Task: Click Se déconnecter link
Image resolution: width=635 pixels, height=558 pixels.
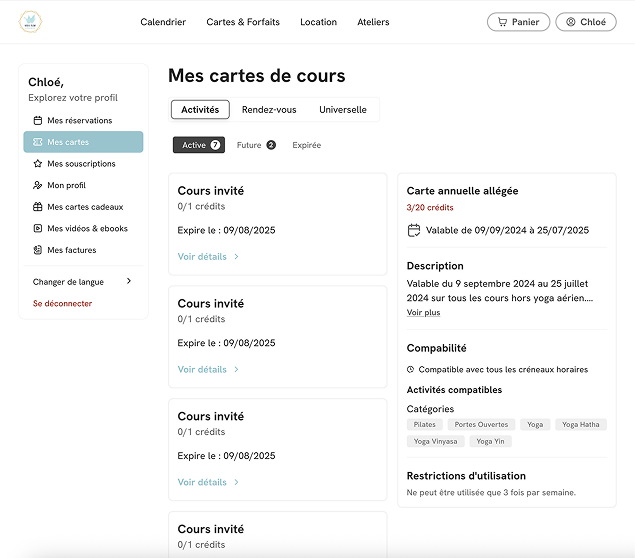Action: (62, 303)
